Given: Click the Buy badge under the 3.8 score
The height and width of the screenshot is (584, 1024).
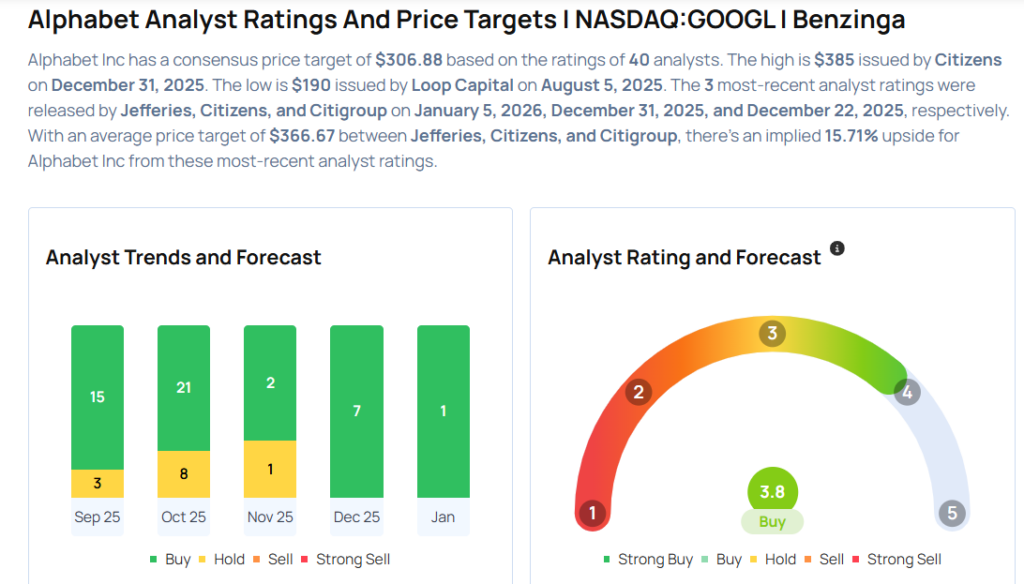Looking at the screenshot, I should (772, 522).
